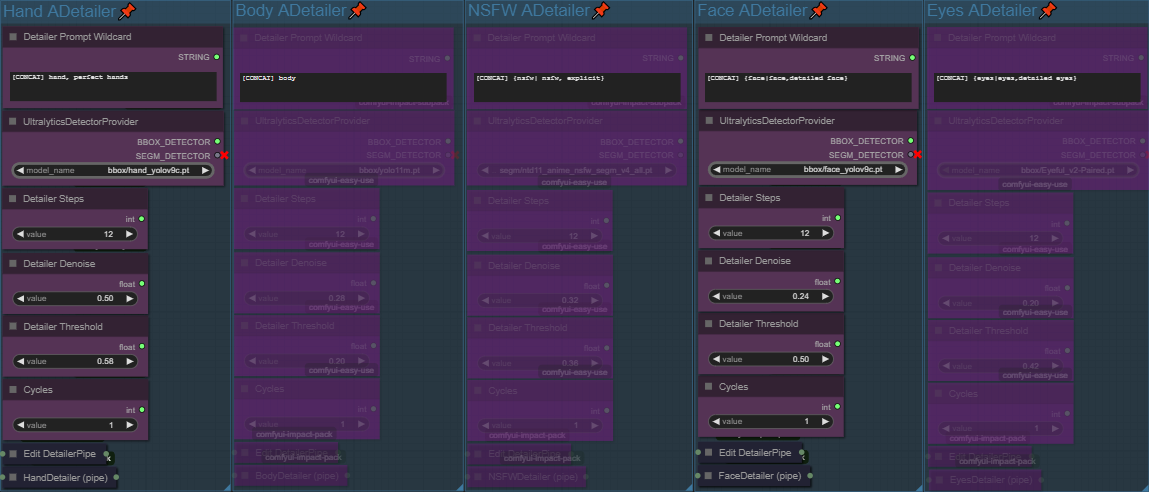Collapse Hand UltralyticsDetectorProvider node
This screenshot has width=1149, height=492.
[x=13, y=122]
